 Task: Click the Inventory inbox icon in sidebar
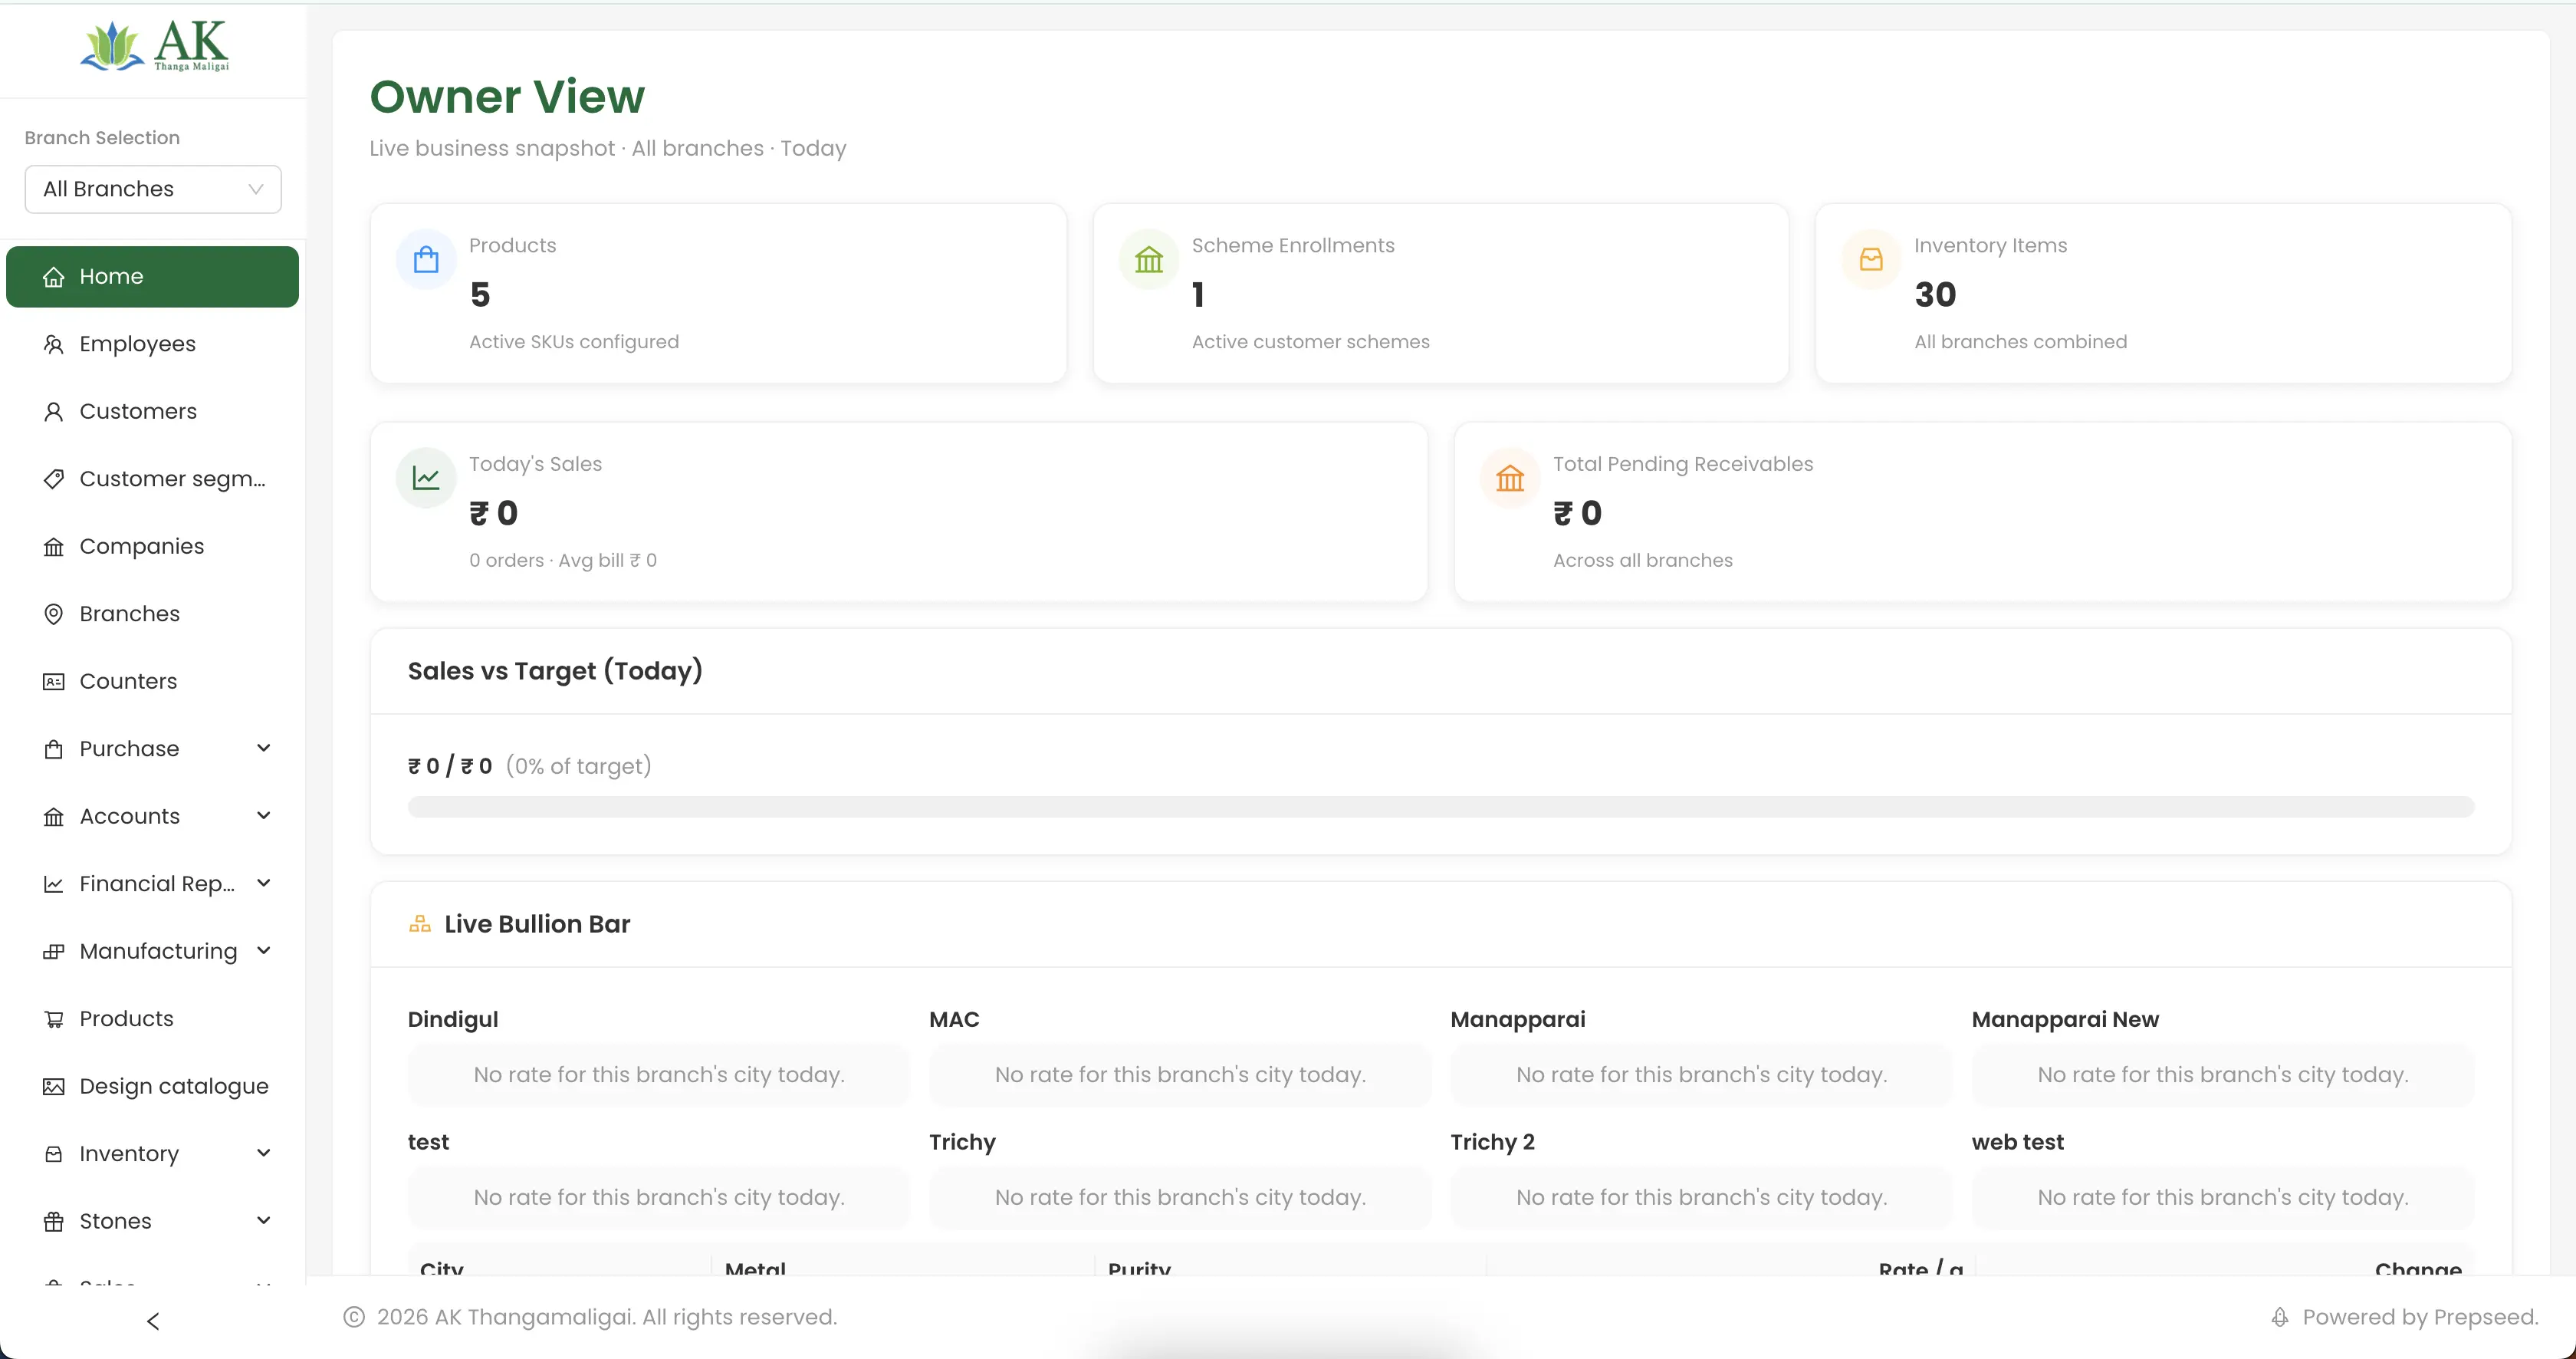(x=54, y=1154)
